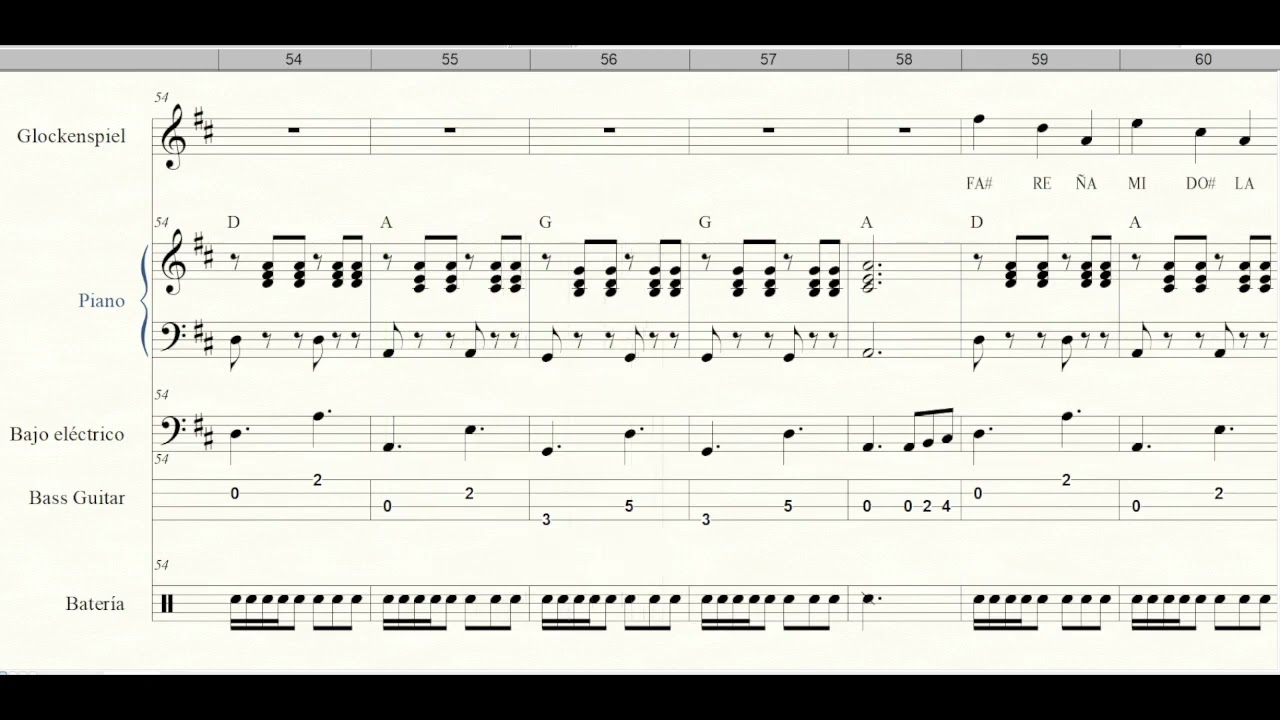Jump to measure 59 in ruler
Screen dimensions: 1280x720
[x=1040, y=59]
